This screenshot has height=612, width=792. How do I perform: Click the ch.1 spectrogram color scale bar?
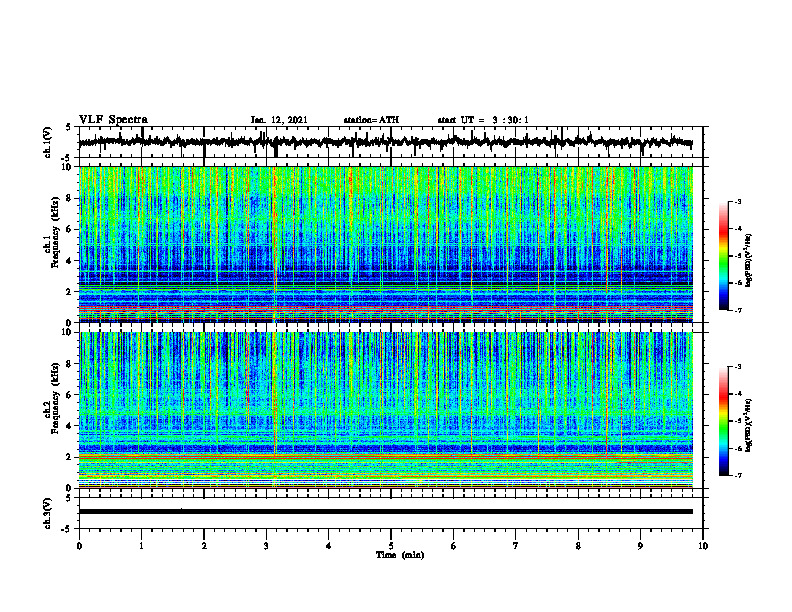pos(723,256)
